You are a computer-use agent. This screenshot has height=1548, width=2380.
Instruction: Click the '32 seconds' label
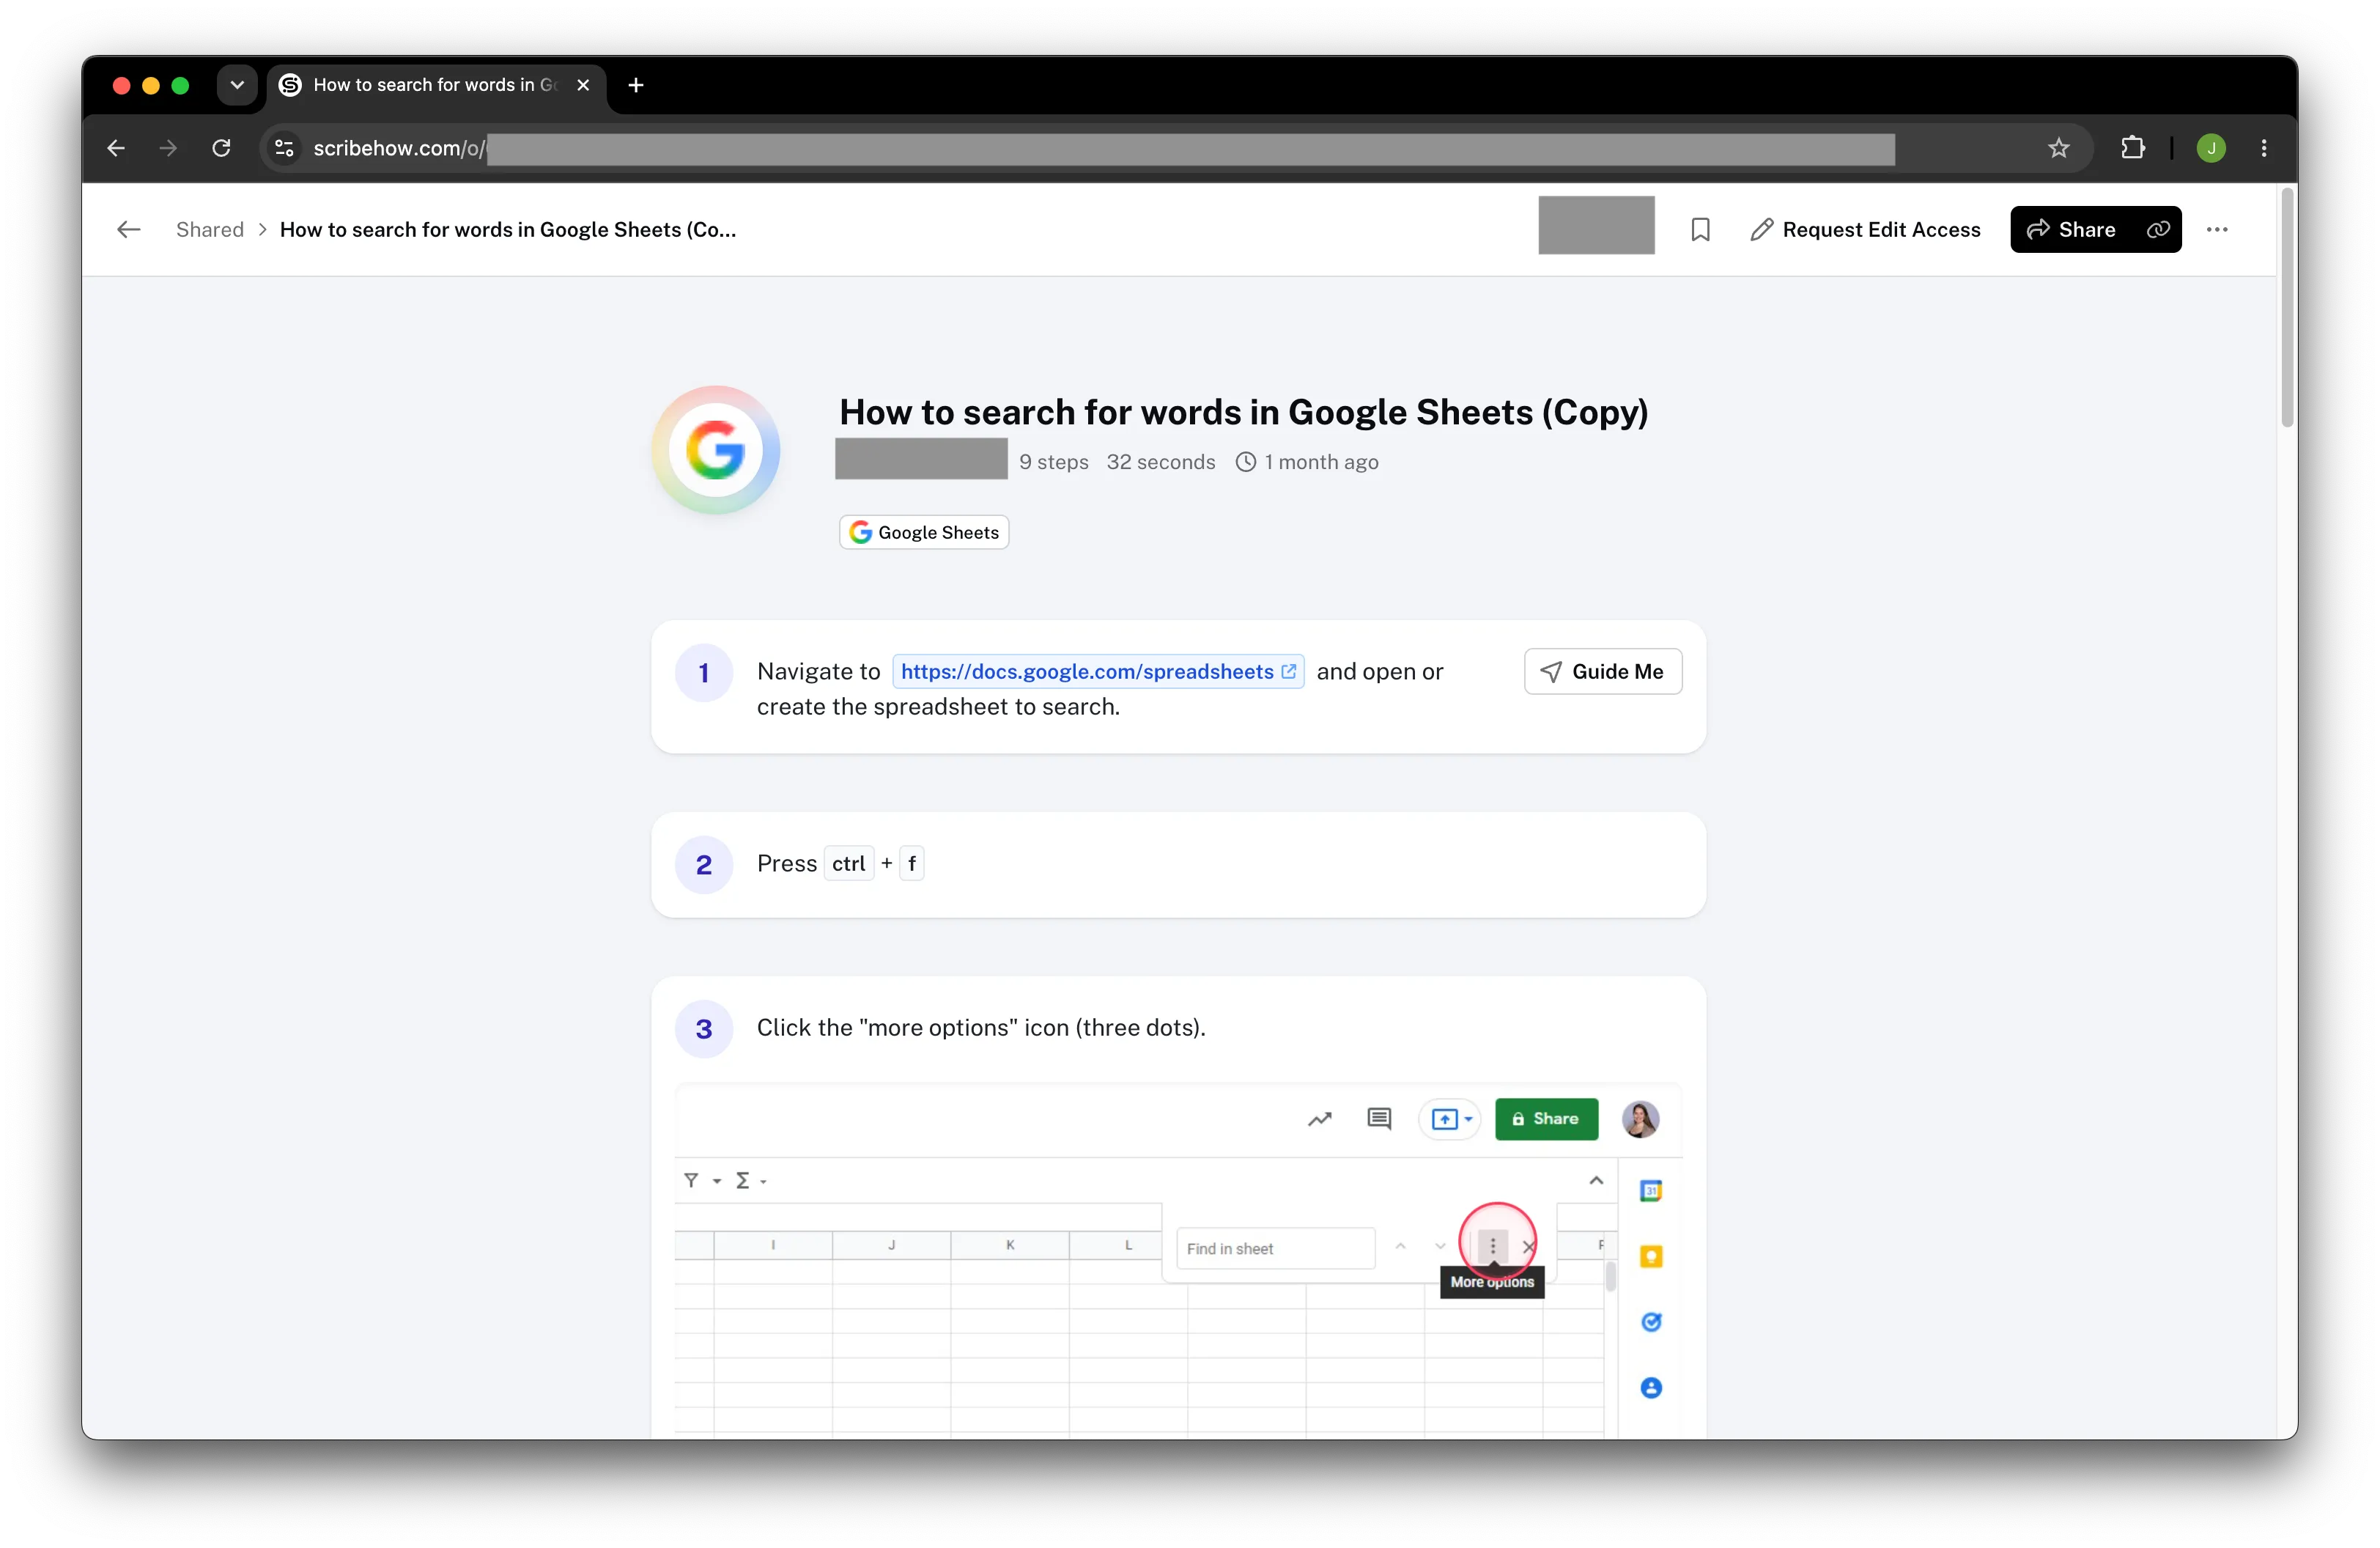1161,462
